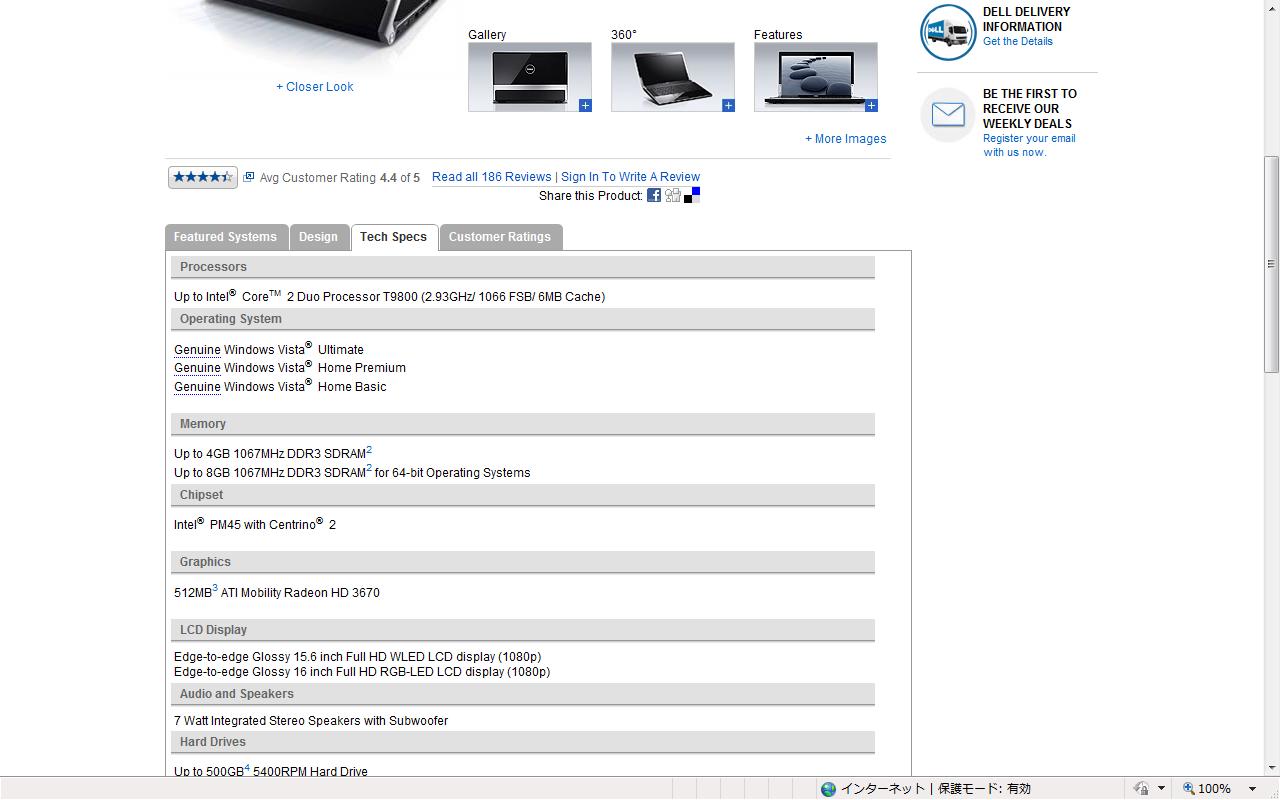This screenshot has height=800, width=1280.
Task: Click plus icon on Features thumbnail
Action: [x=871, y=105]
